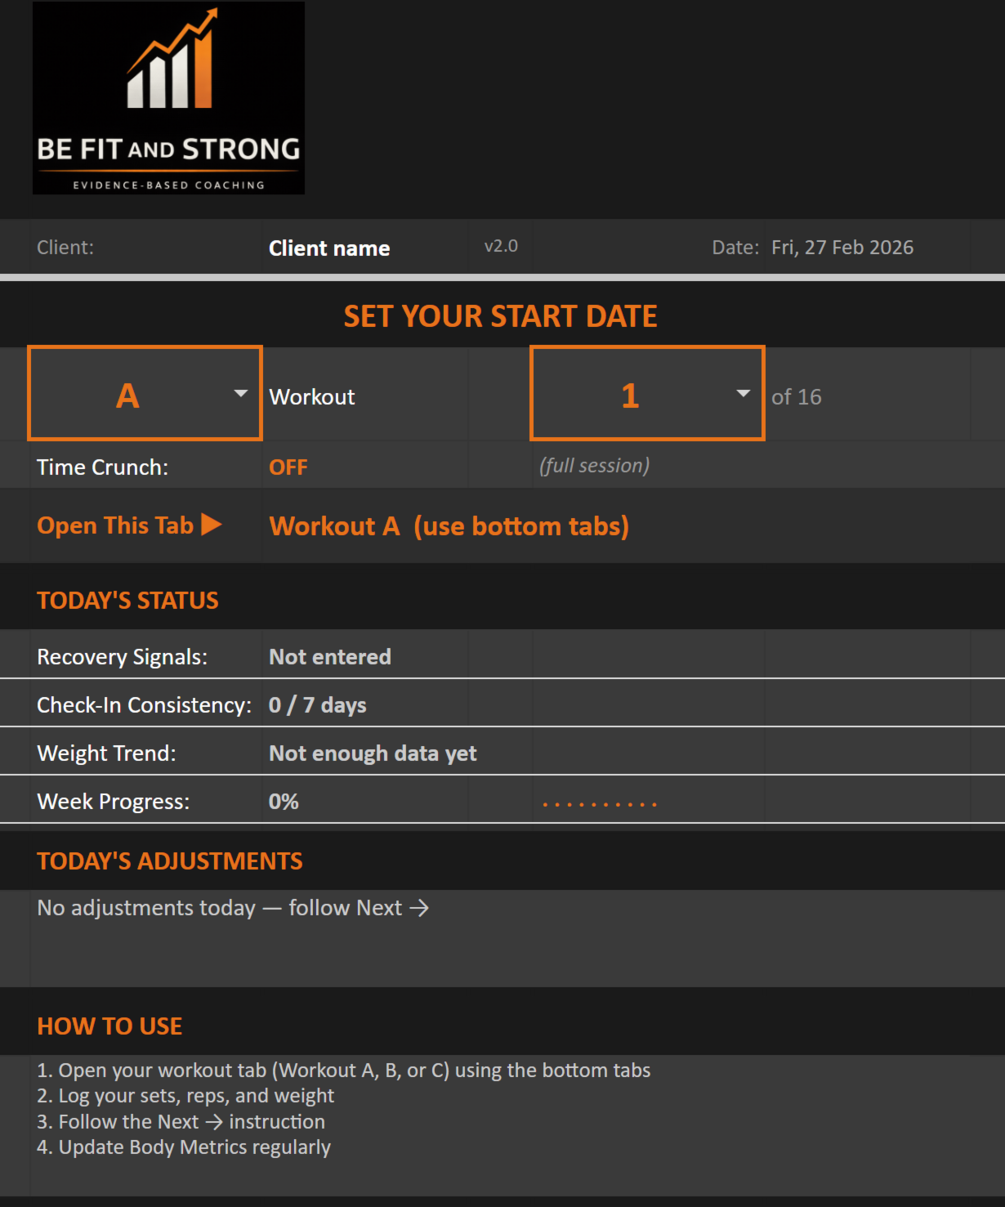Select the No adjustments today message
The height and width of the screenshot is (1207, 1005).
232,908
